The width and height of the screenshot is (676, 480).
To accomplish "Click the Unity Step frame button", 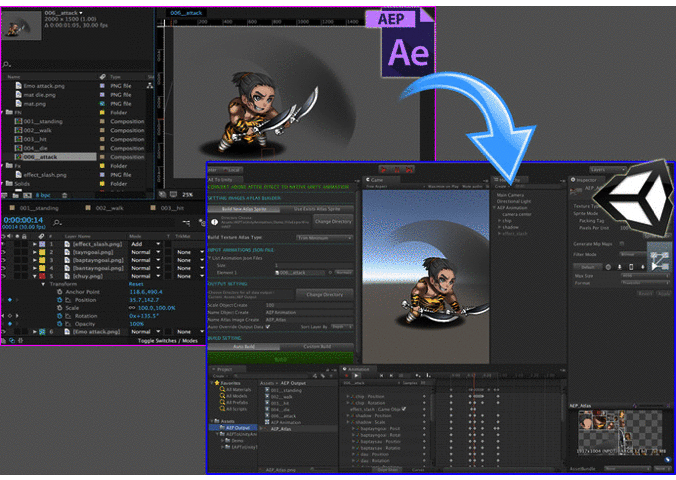I will (410, 169).
